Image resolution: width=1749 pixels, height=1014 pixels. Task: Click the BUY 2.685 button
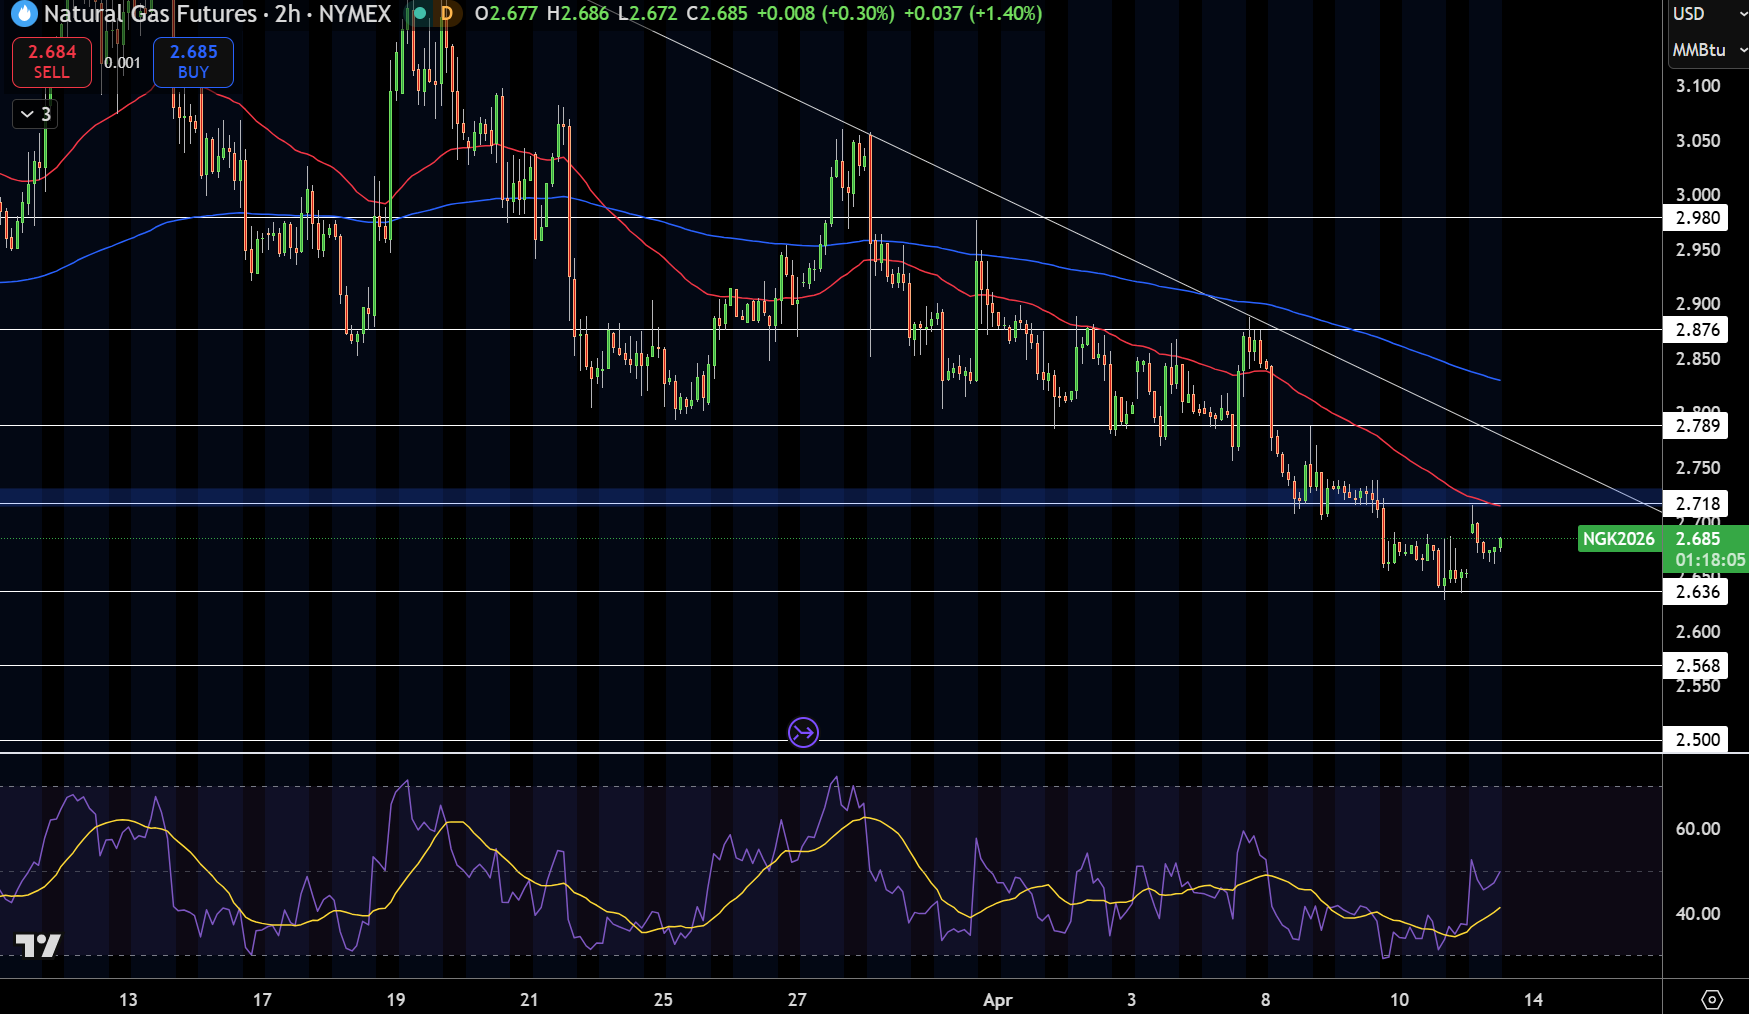coord(193,62)
